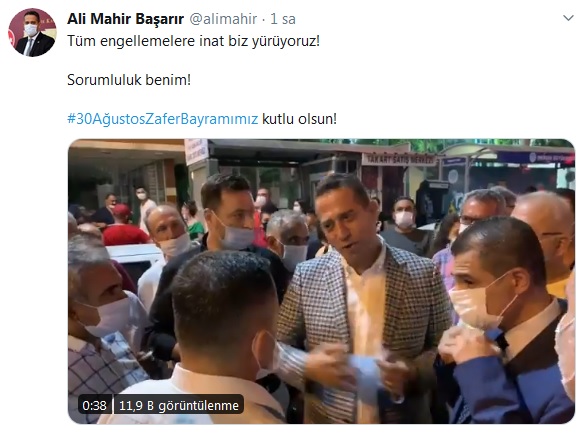The width and height of the screenshot is (580, 436).
Task: Click the 'kutlu olsun!' tweet text
Action: tap(300, 119)
